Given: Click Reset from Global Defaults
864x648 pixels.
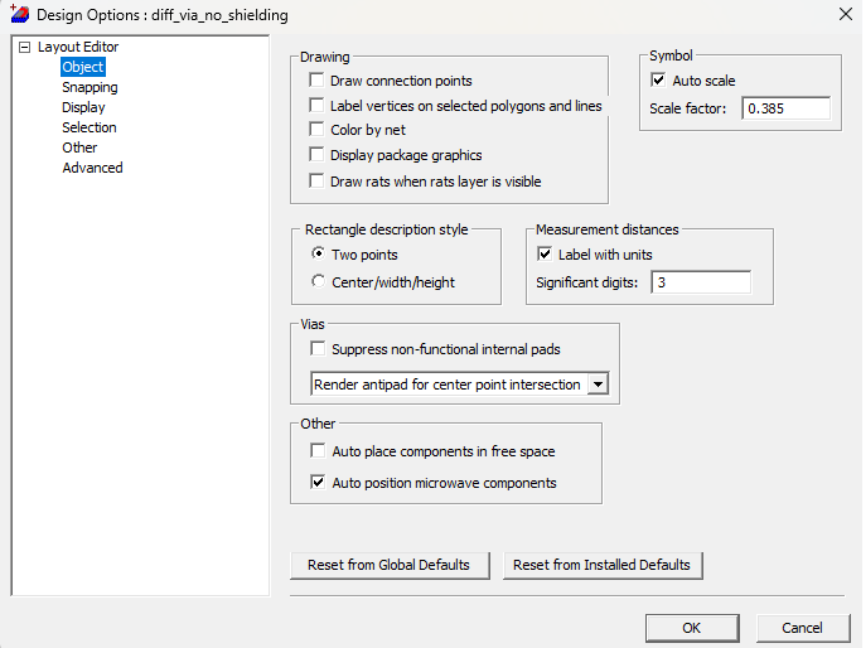Looking at the screenshot, I should [389, 565].
